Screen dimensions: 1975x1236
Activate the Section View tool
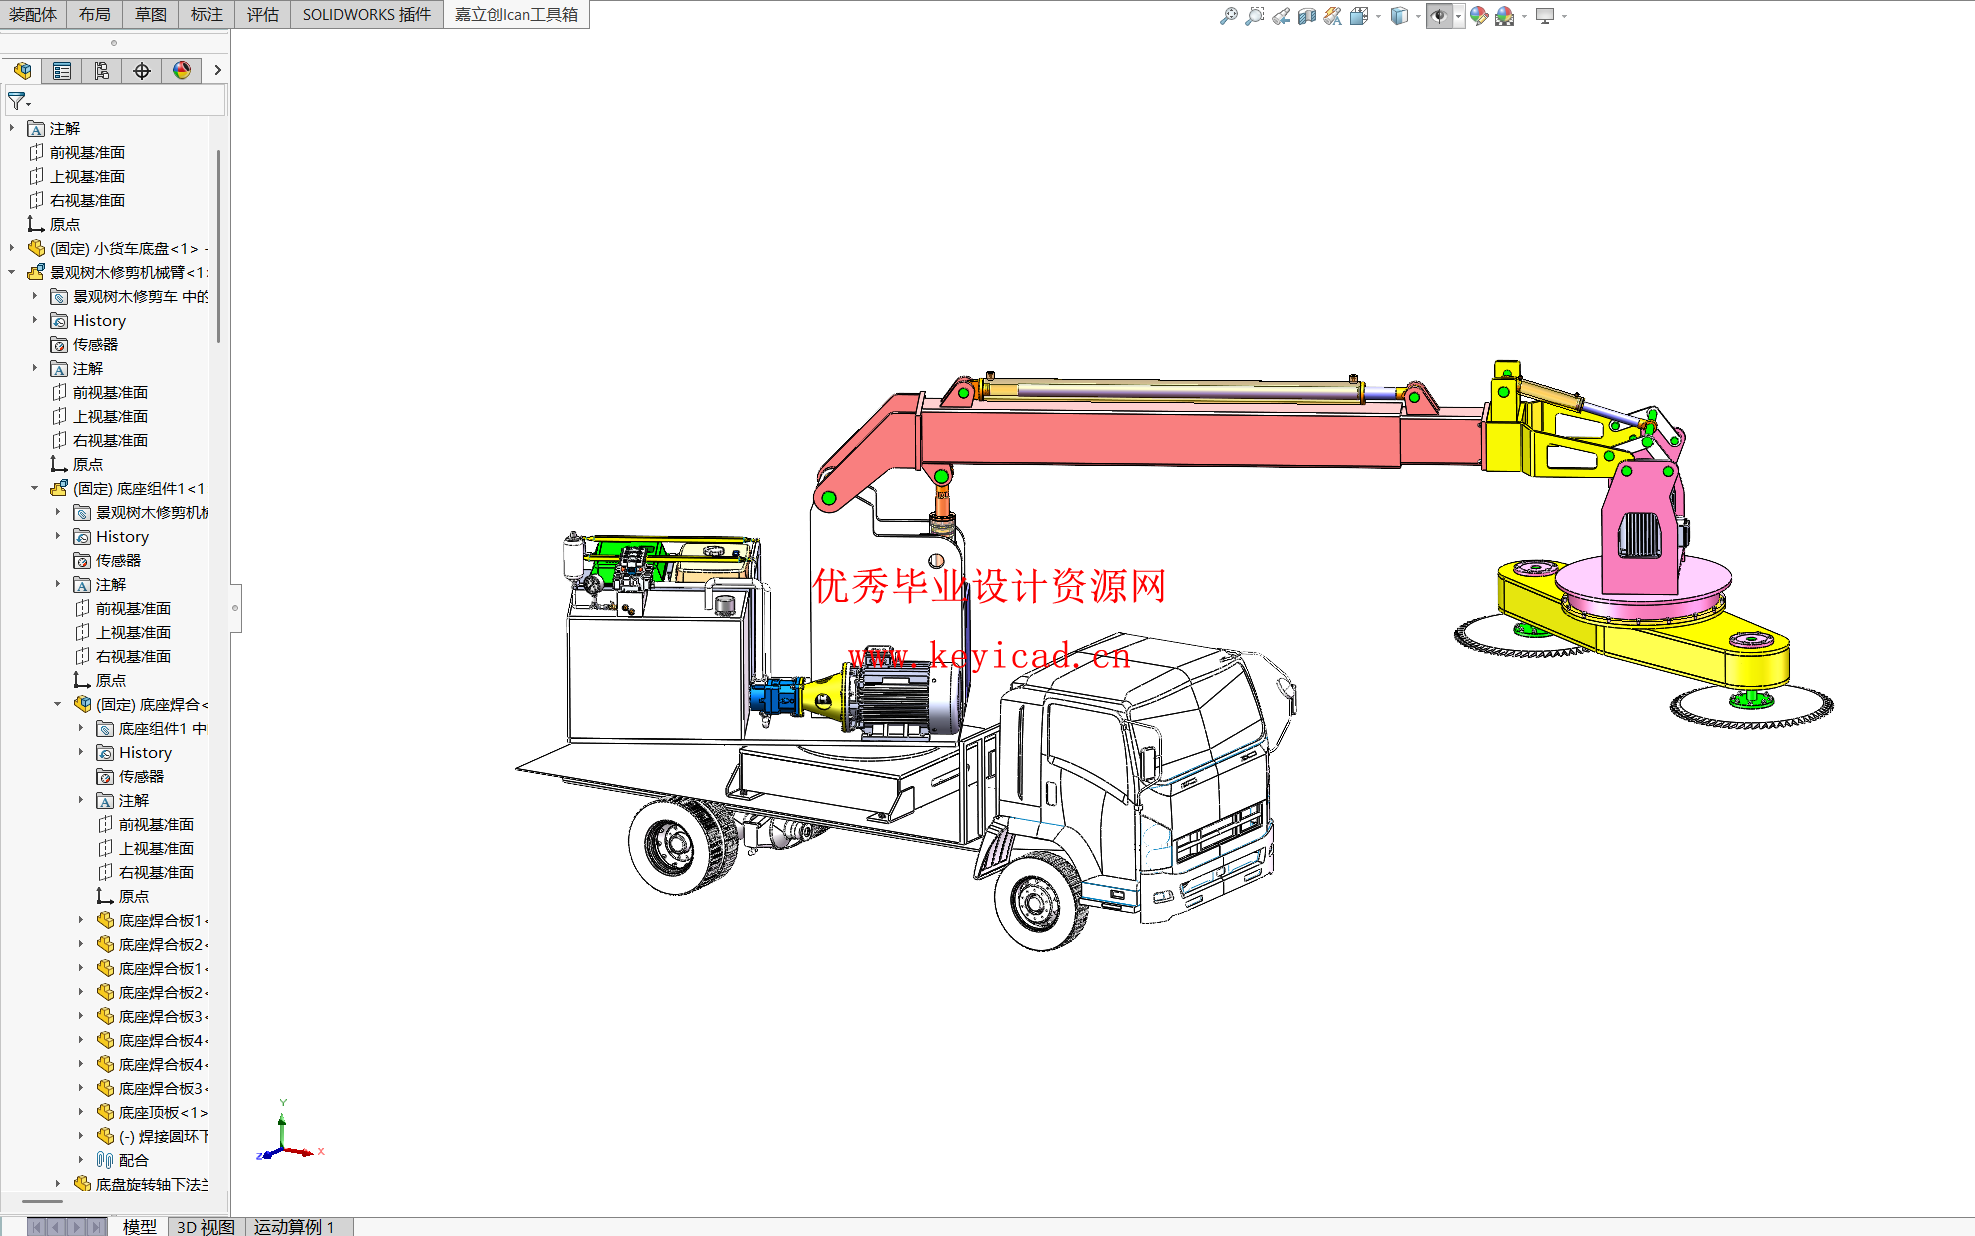tap(1306, 16)
